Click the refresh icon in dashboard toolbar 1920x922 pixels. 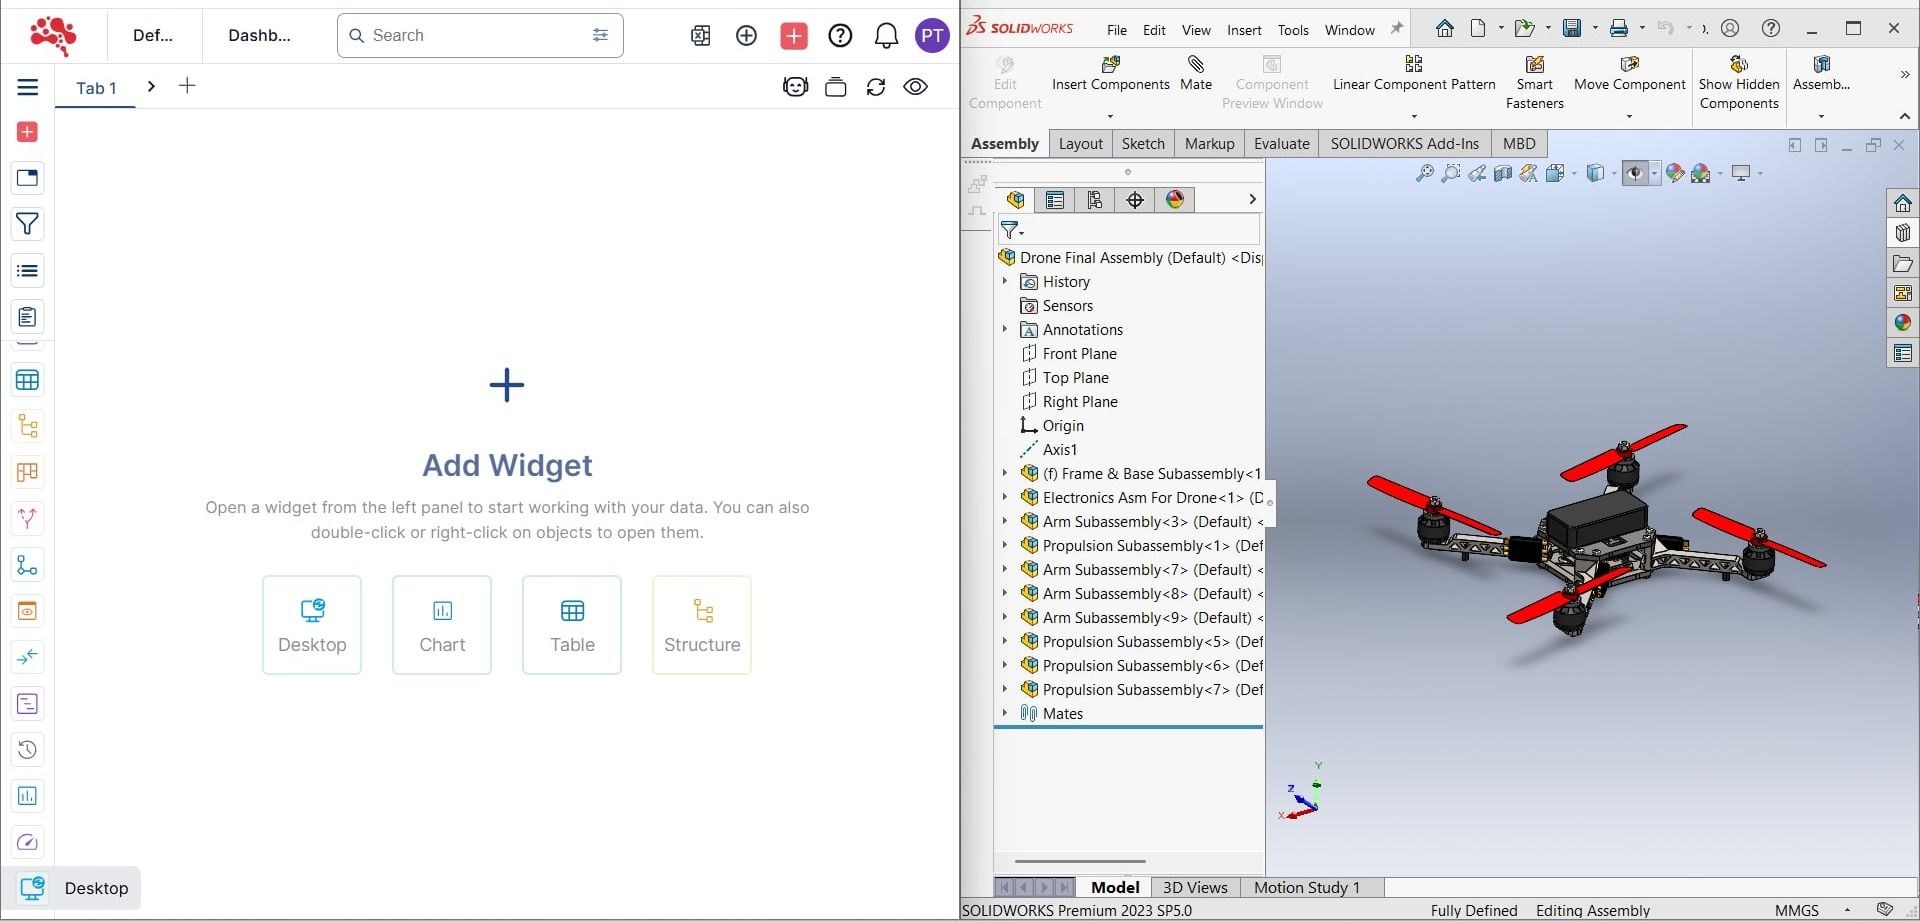(x=876, y=87)
